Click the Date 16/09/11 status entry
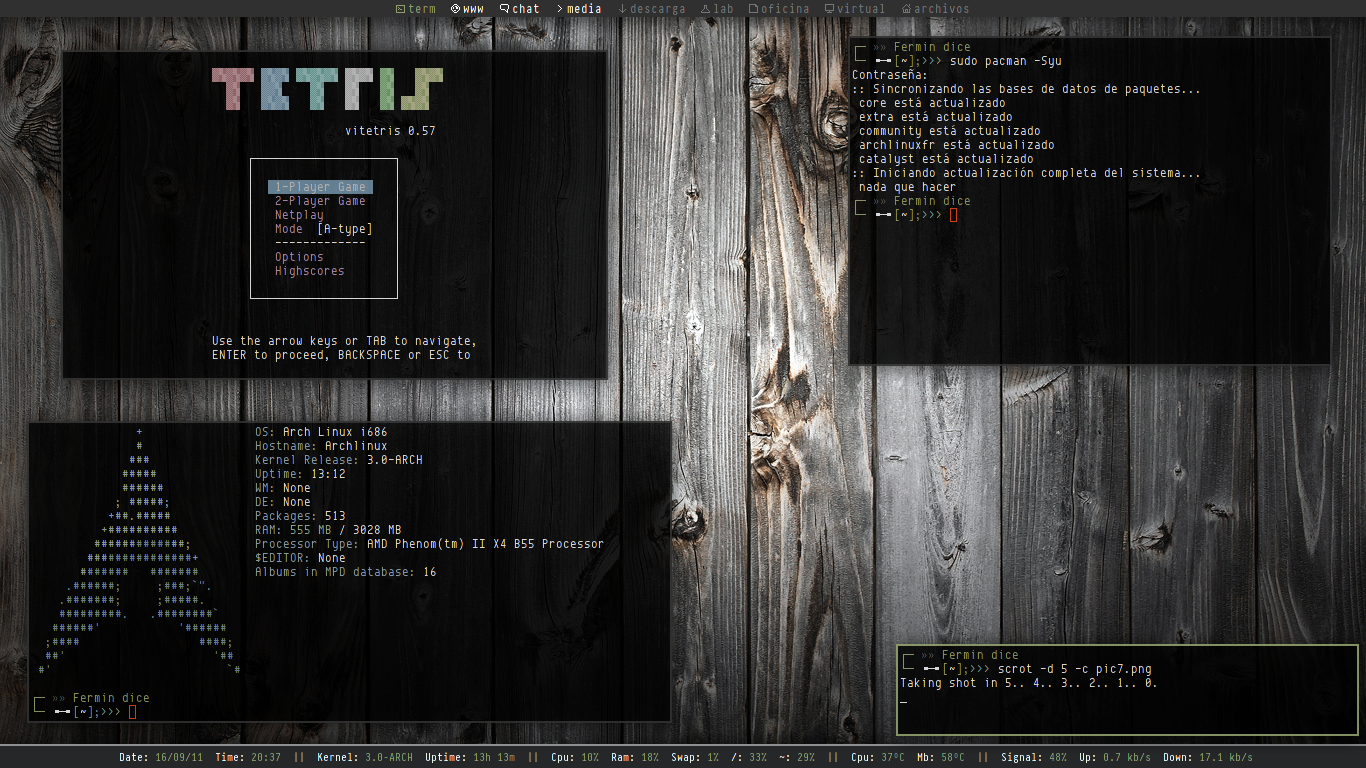The width and height of the screenshot is (1366, 768). click(161, 757)
